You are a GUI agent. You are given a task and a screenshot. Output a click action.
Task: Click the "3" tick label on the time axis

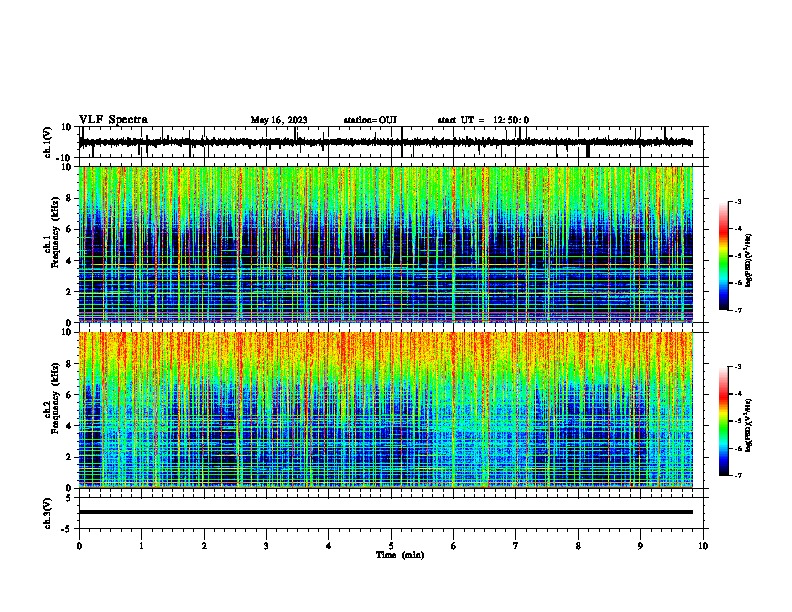[x=266, y=546]
